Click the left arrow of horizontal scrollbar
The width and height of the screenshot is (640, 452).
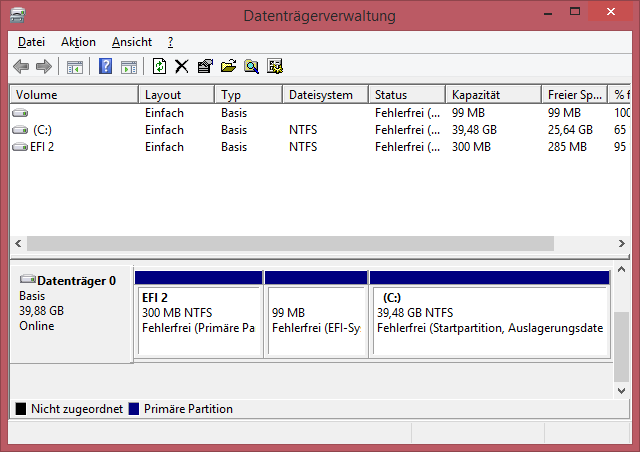click(18, 244)
